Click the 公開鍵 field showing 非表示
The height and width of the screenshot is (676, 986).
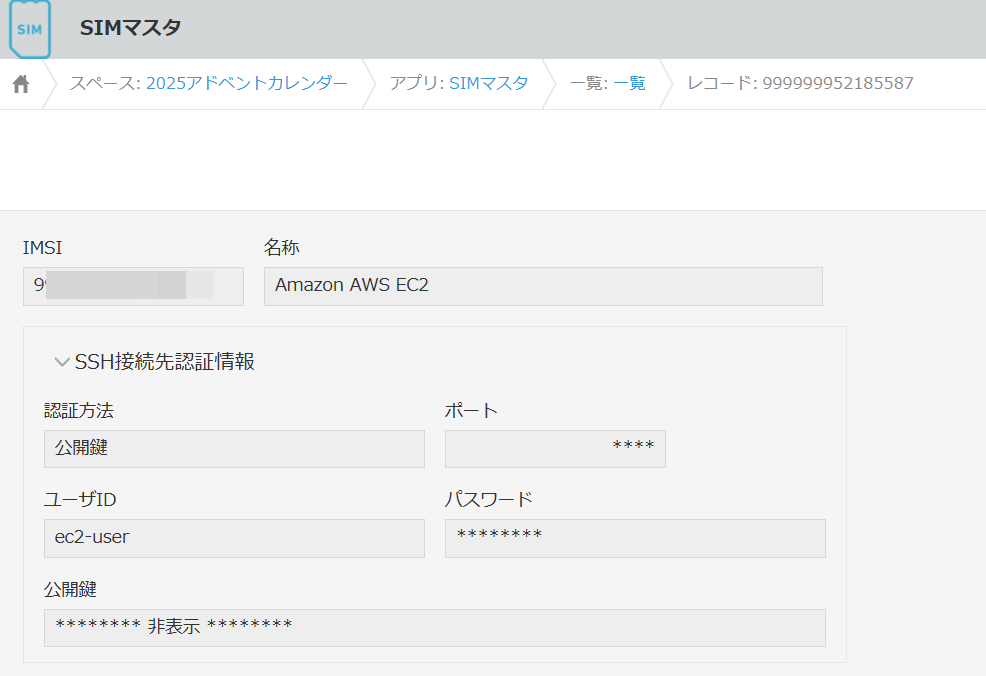click(x=434, y=627)
